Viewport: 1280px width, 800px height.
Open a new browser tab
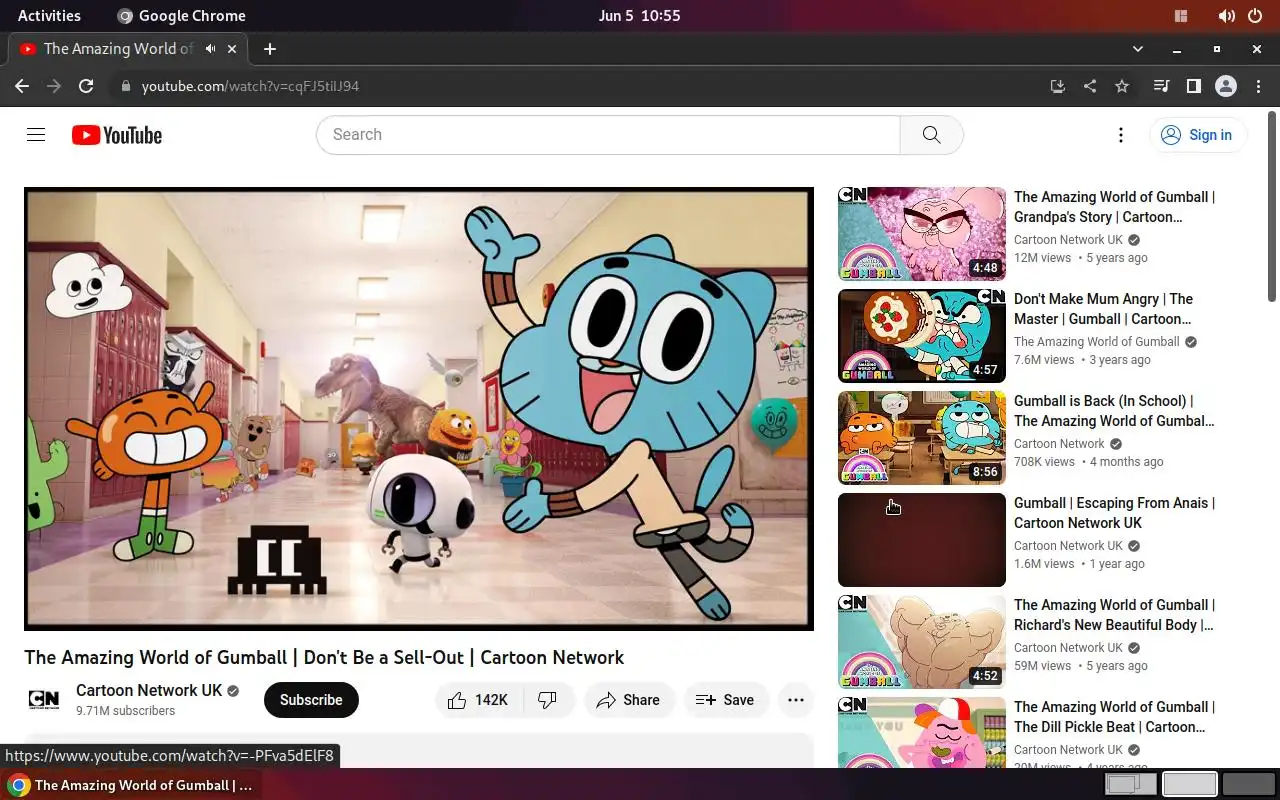(x=269, y=48)
